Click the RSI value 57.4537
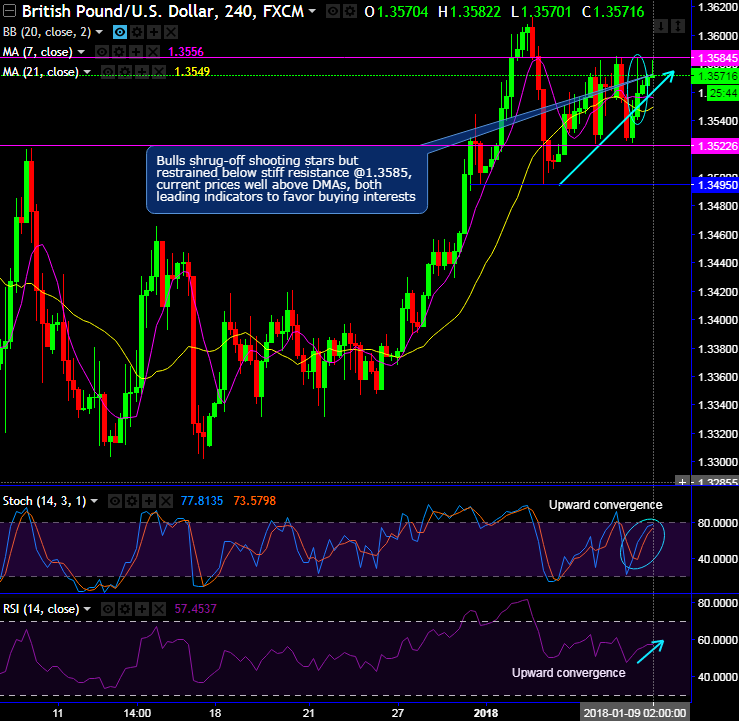 click(x=196, y=609)
